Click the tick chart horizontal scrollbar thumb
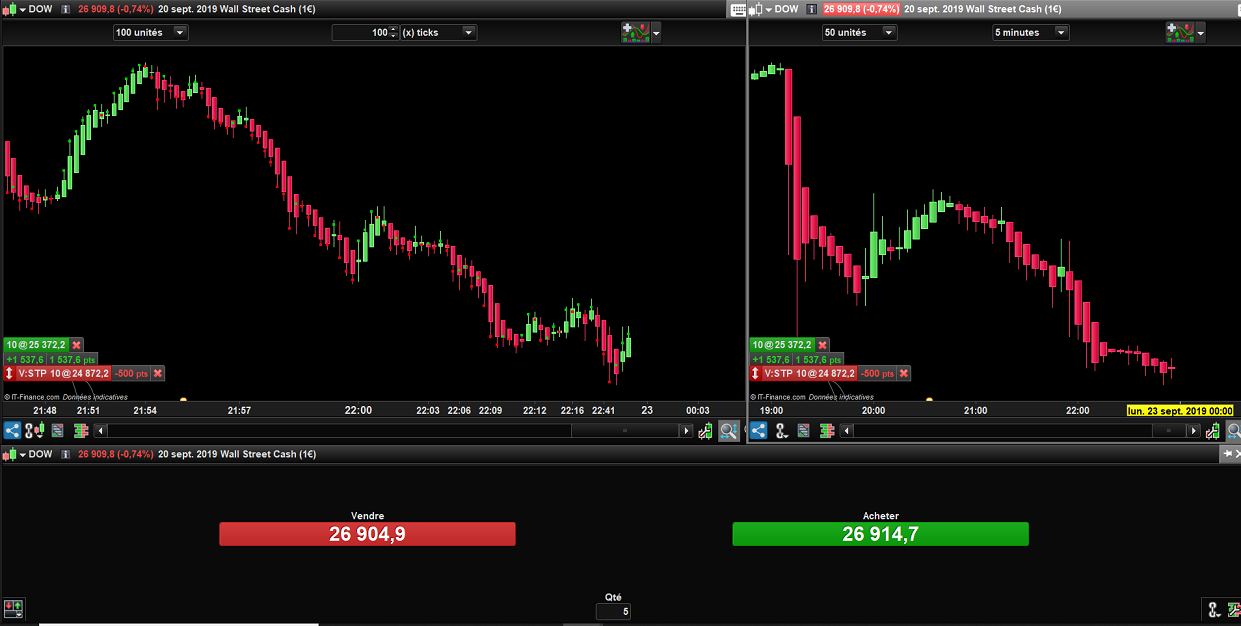The image size is (1241, 626). pos(625,431)
